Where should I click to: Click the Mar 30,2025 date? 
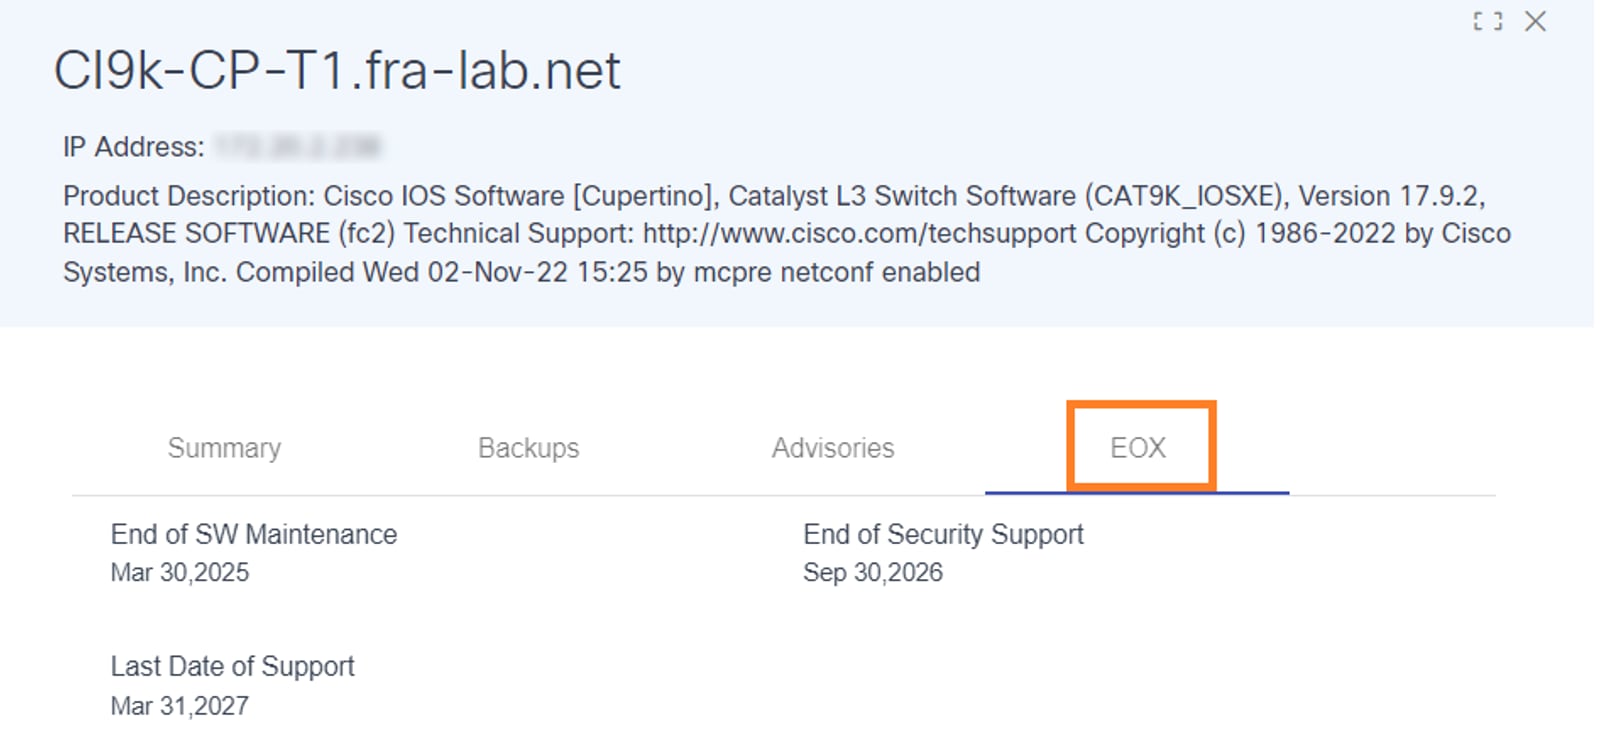(x=180, y=573)
